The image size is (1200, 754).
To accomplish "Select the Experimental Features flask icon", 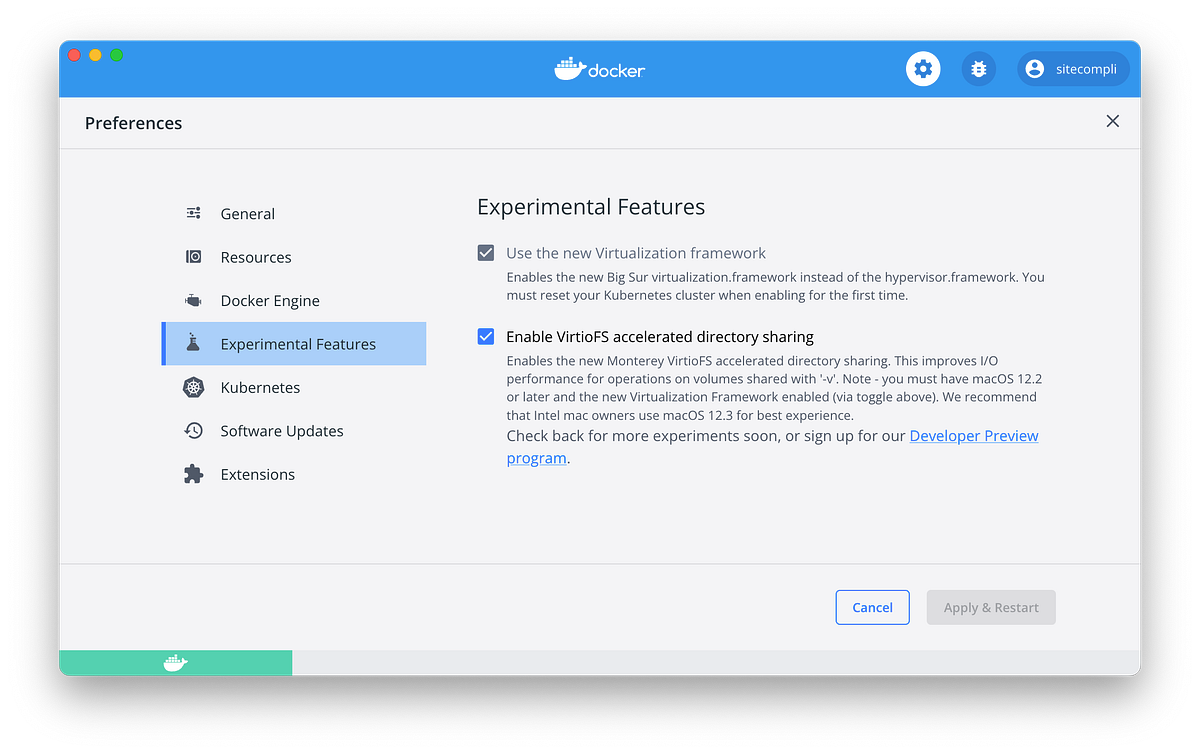I will [x=192, y=343].
